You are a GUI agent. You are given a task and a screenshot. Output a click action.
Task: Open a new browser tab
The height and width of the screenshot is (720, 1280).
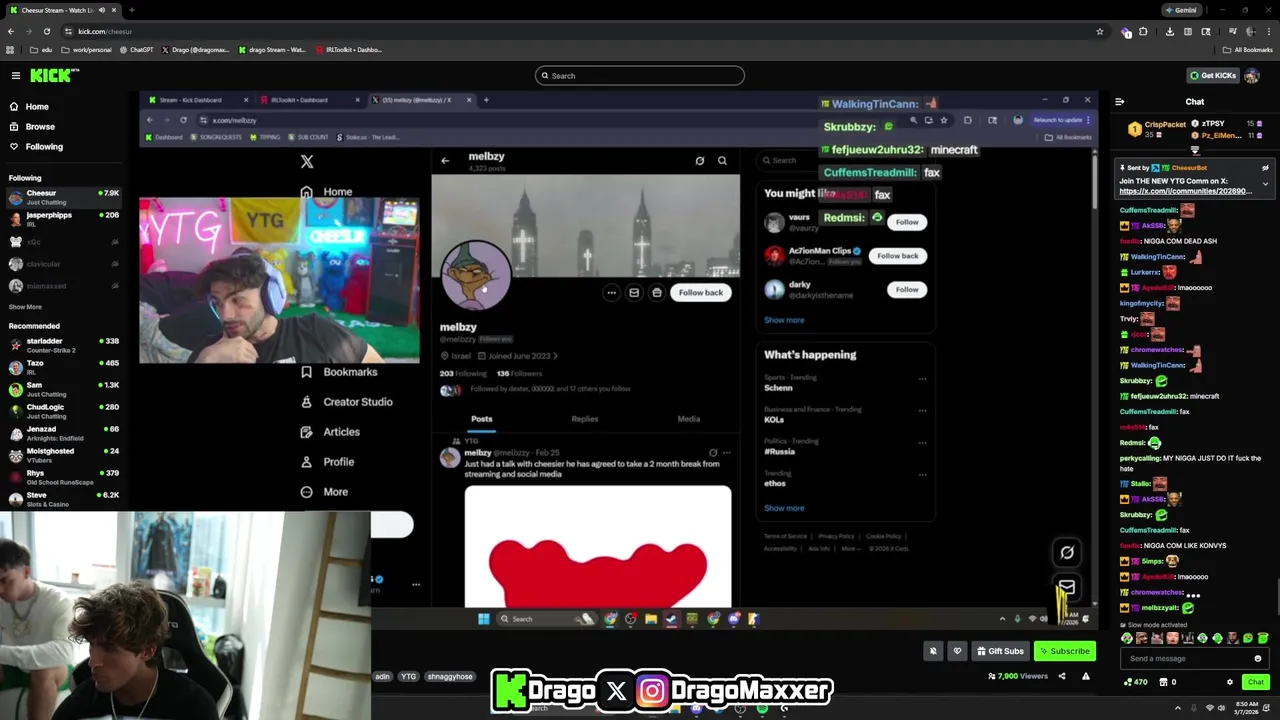(131, 10)
